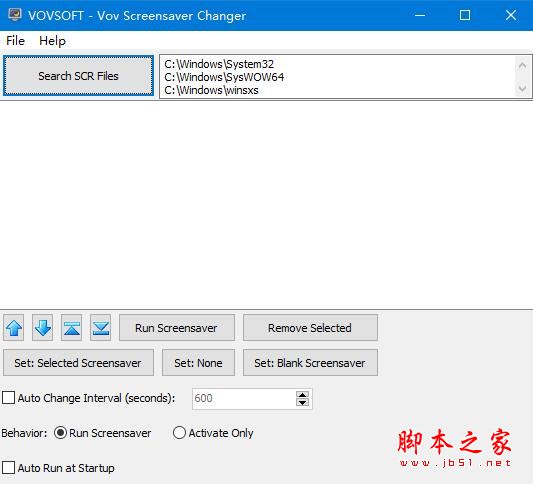533x484 pixels.
Task: Close the Vov Screensaver Changer window
Action: (x=511, y=15)
